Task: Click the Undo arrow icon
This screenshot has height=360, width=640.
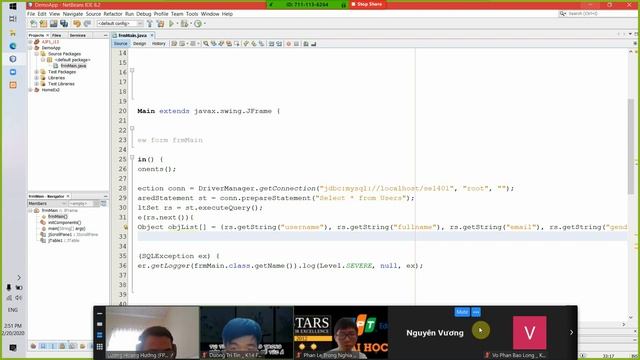Action: [77, 24]
